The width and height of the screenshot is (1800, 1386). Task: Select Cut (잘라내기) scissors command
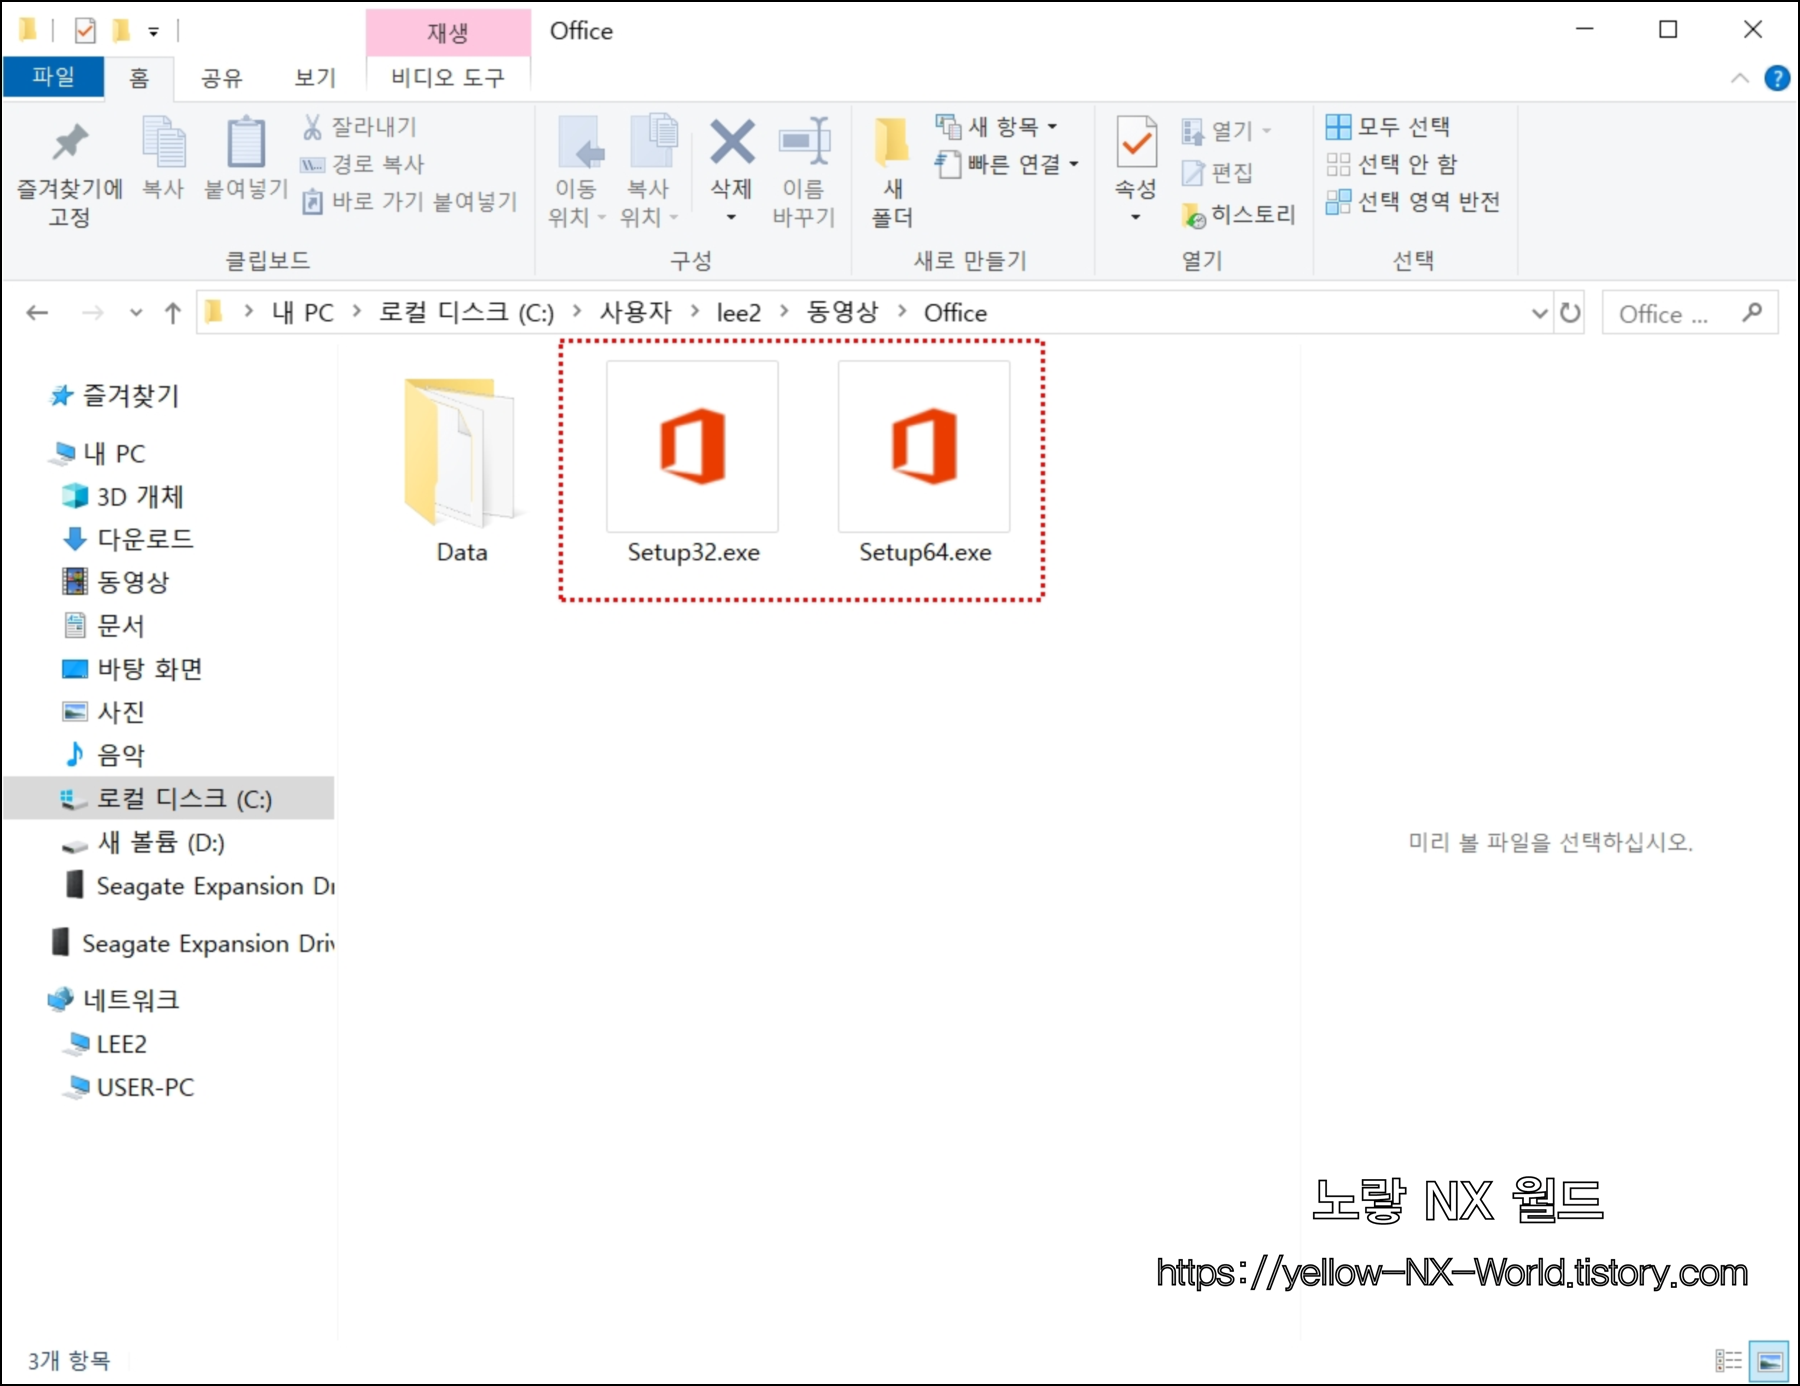(360, 127)
